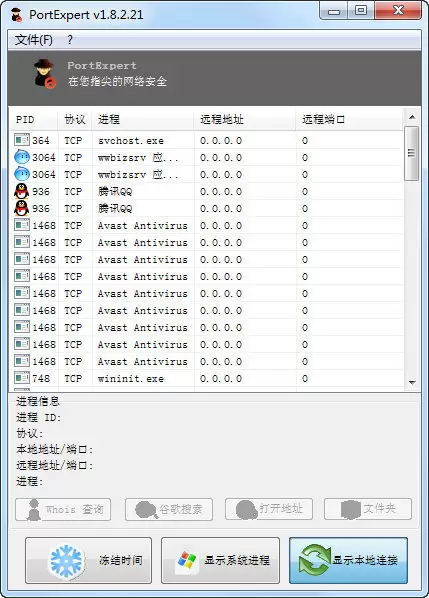Click the wininit.exe process icon for PID 748
429x598 pixels.
coord(22,378)
